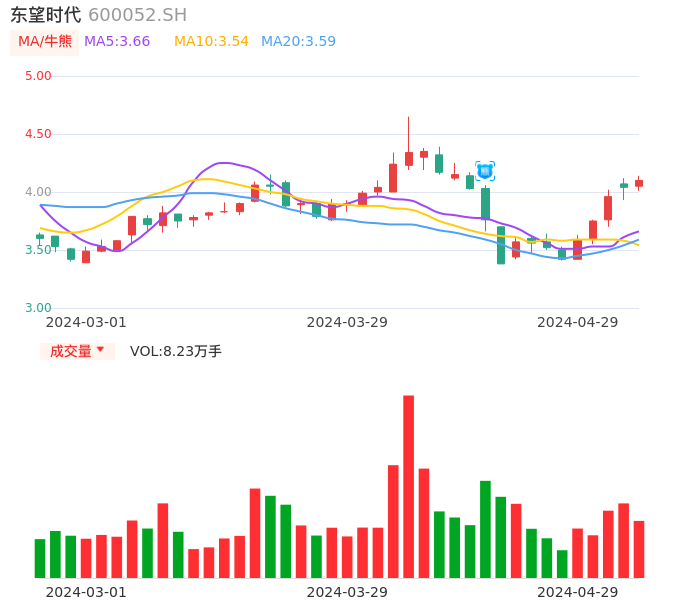
Task: Click the blue bear marker icon on chart
Action: (485, 171)
